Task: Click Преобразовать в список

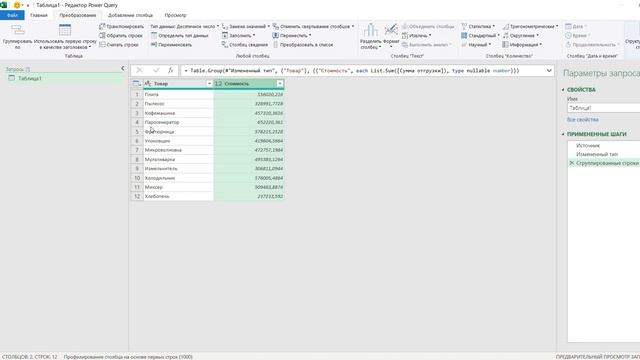Action: [303, 44]
